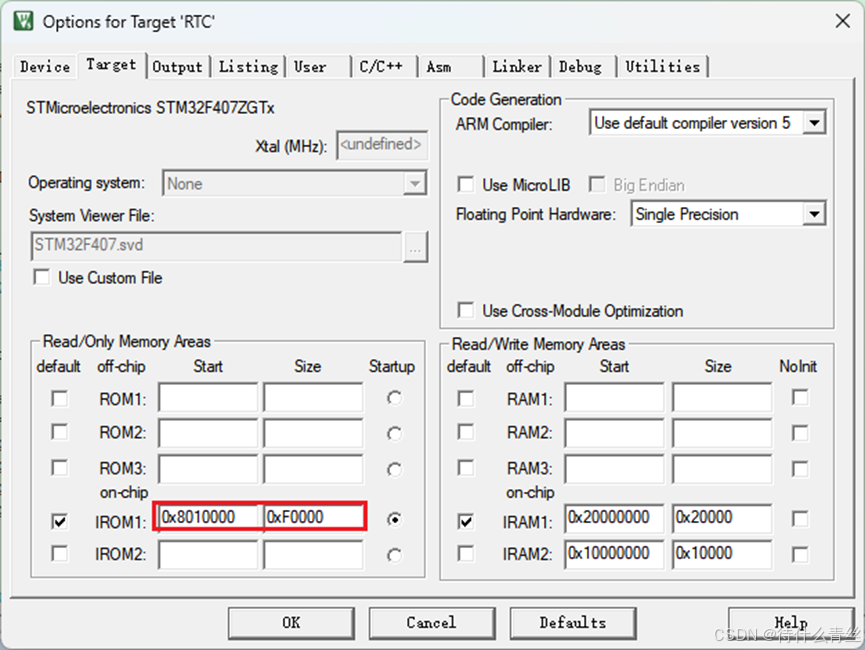The width and height of the screenshot is (865, 650).
Task: Select IROM1 Startup radio button
Action: [394, 519]
